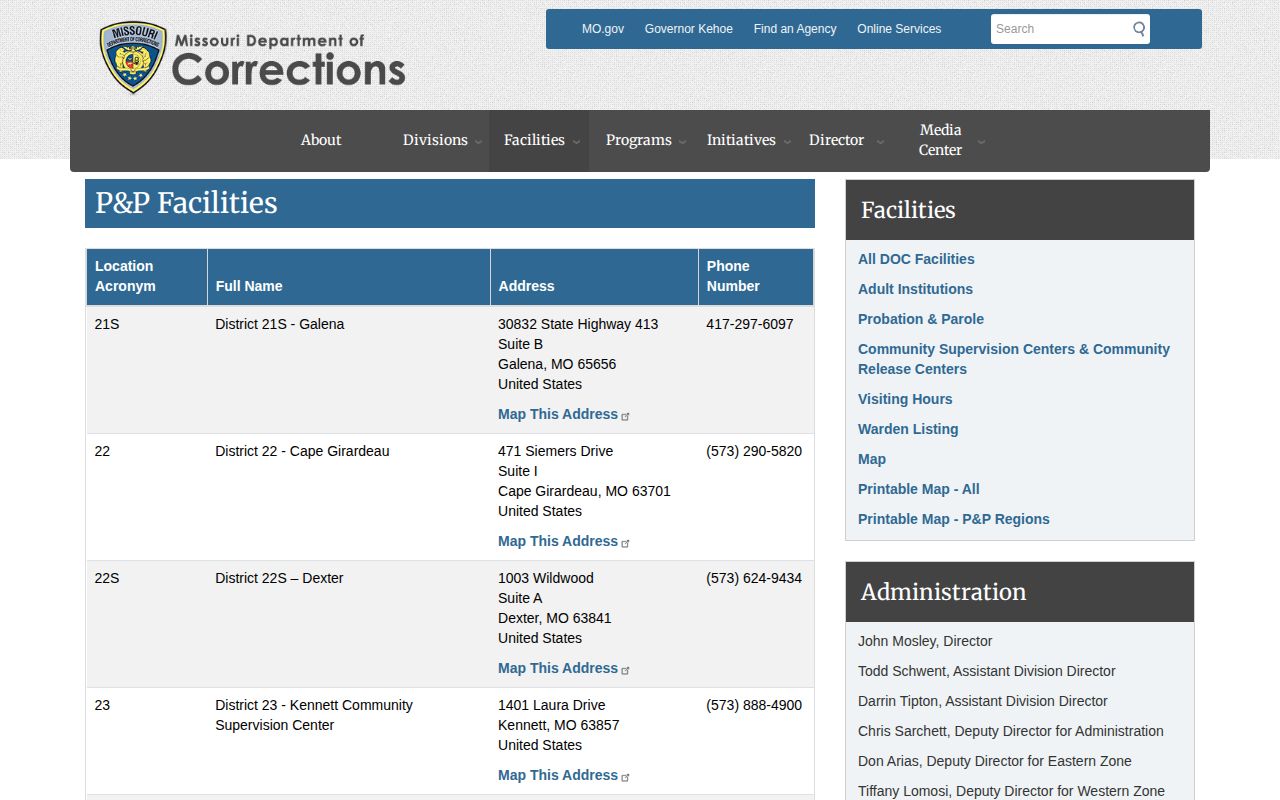1280x800 pixels.
Task: Click address 1401 Laura Drive
Action: coord(552,705)
